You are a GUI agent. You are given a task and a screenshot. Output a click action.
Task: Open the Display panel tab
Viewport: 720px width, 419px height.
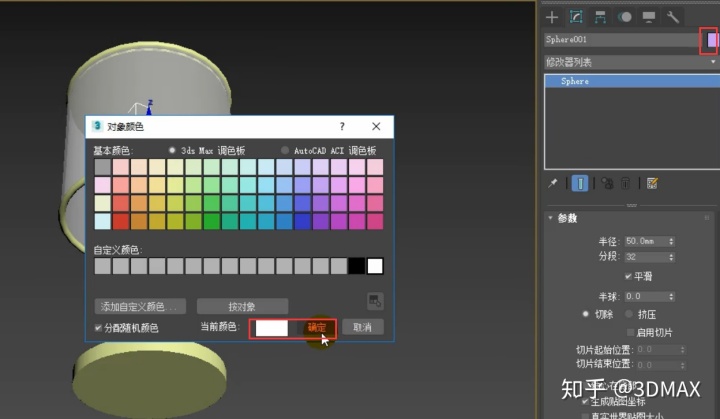tap(648, 17)
